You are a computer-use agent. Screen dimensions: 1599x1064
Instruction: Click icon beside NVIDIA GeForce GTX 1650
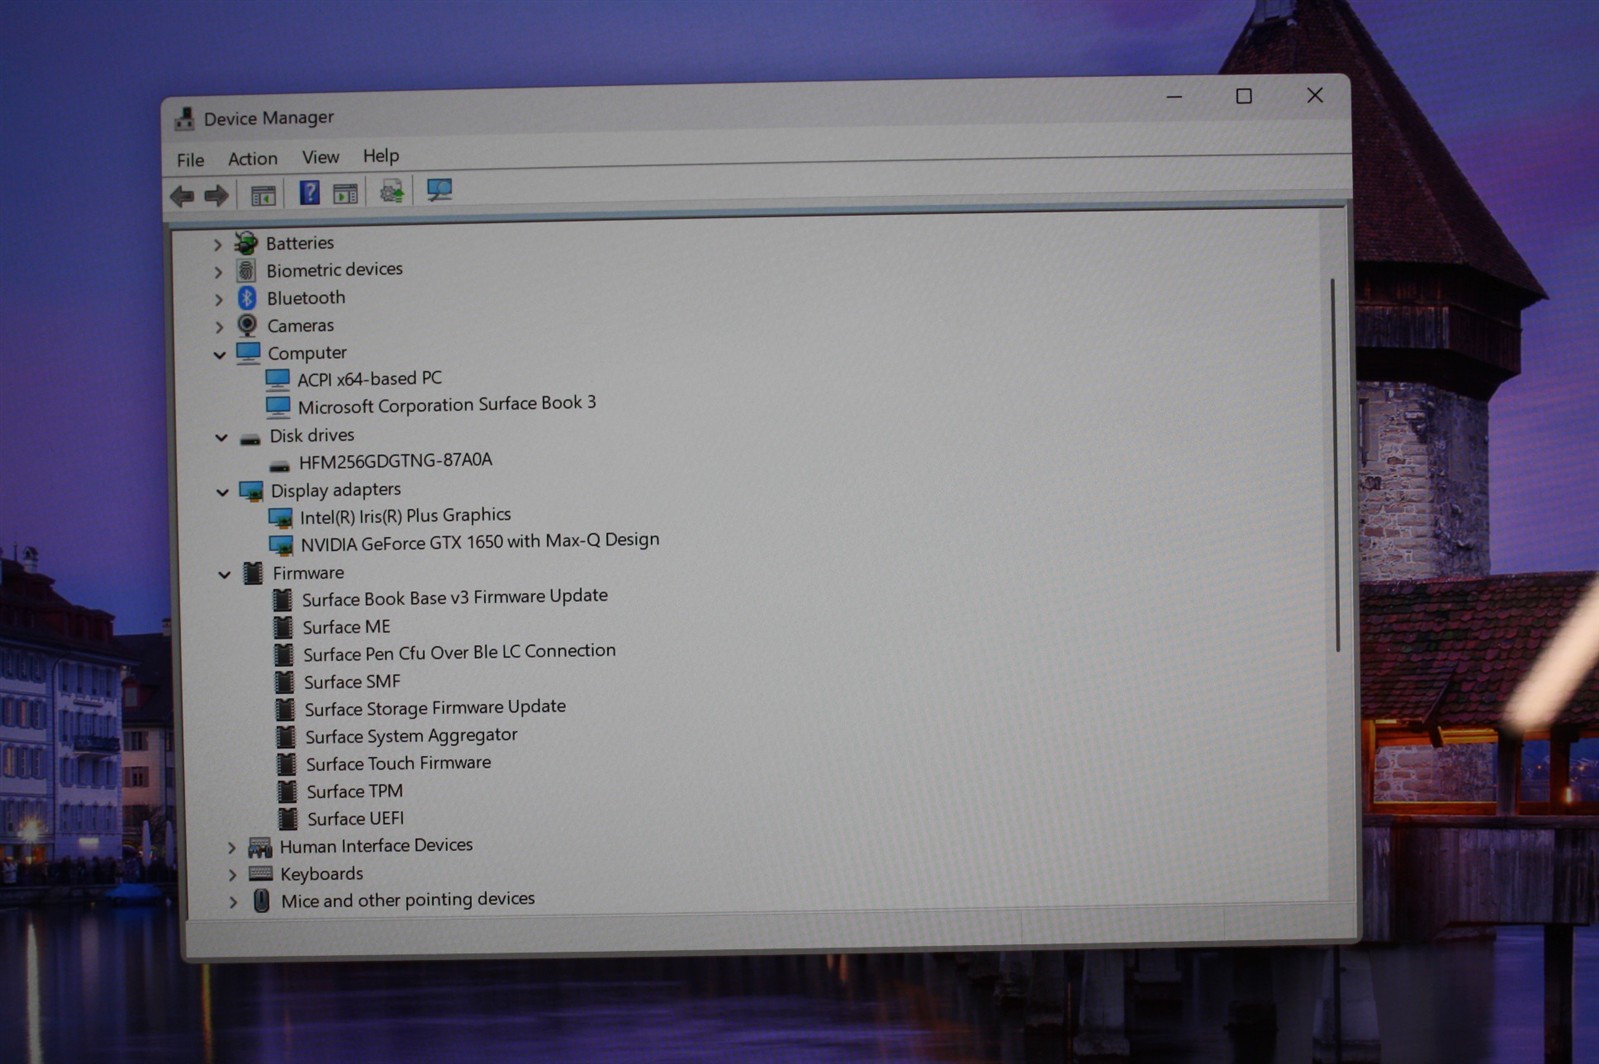tap(281, 545)
